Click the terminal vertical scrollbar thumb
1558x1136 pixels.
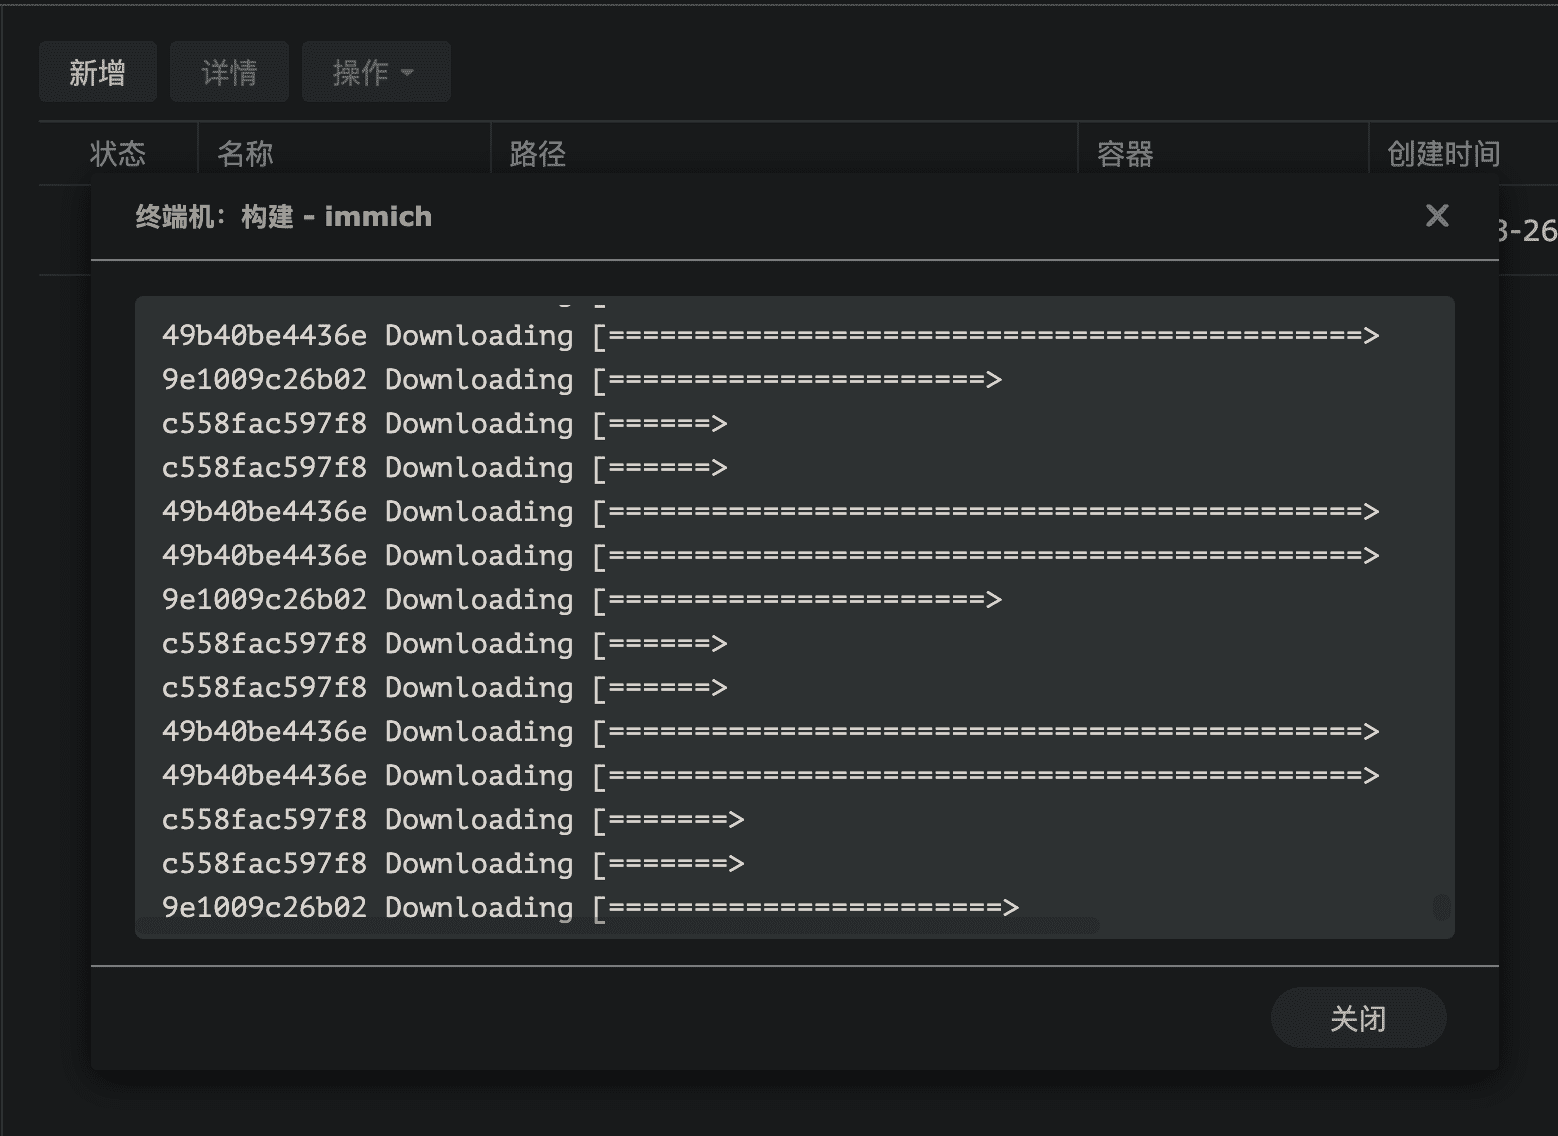click(1441, 907)
